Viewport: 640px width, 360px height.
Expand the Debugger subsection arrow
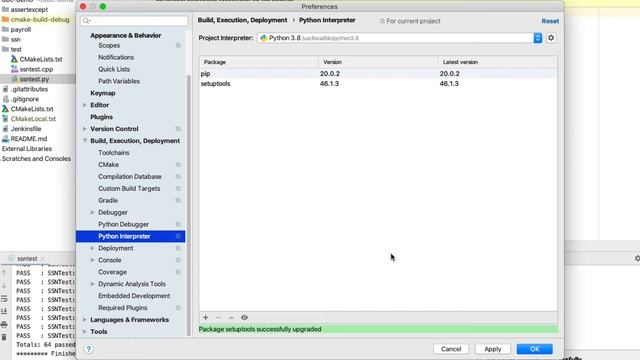pos(93,212)
